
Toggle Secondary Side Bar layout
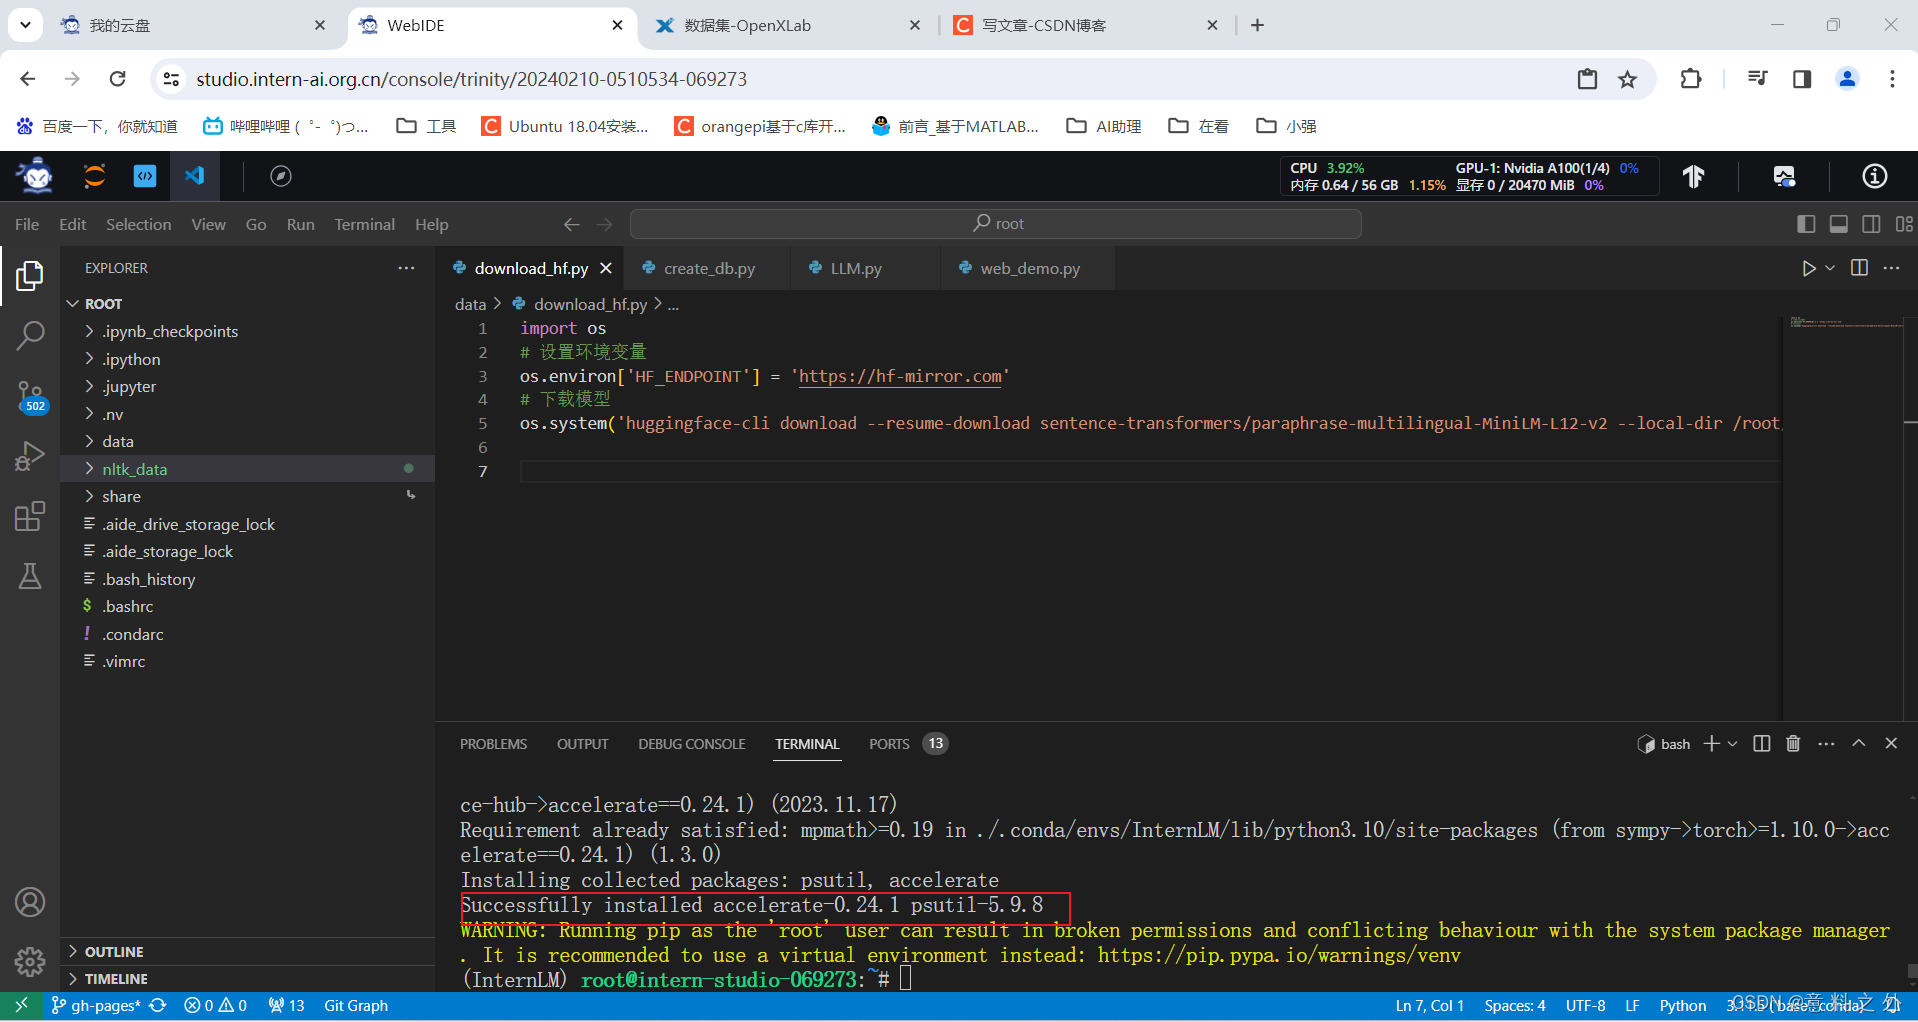click(1872, 224)
